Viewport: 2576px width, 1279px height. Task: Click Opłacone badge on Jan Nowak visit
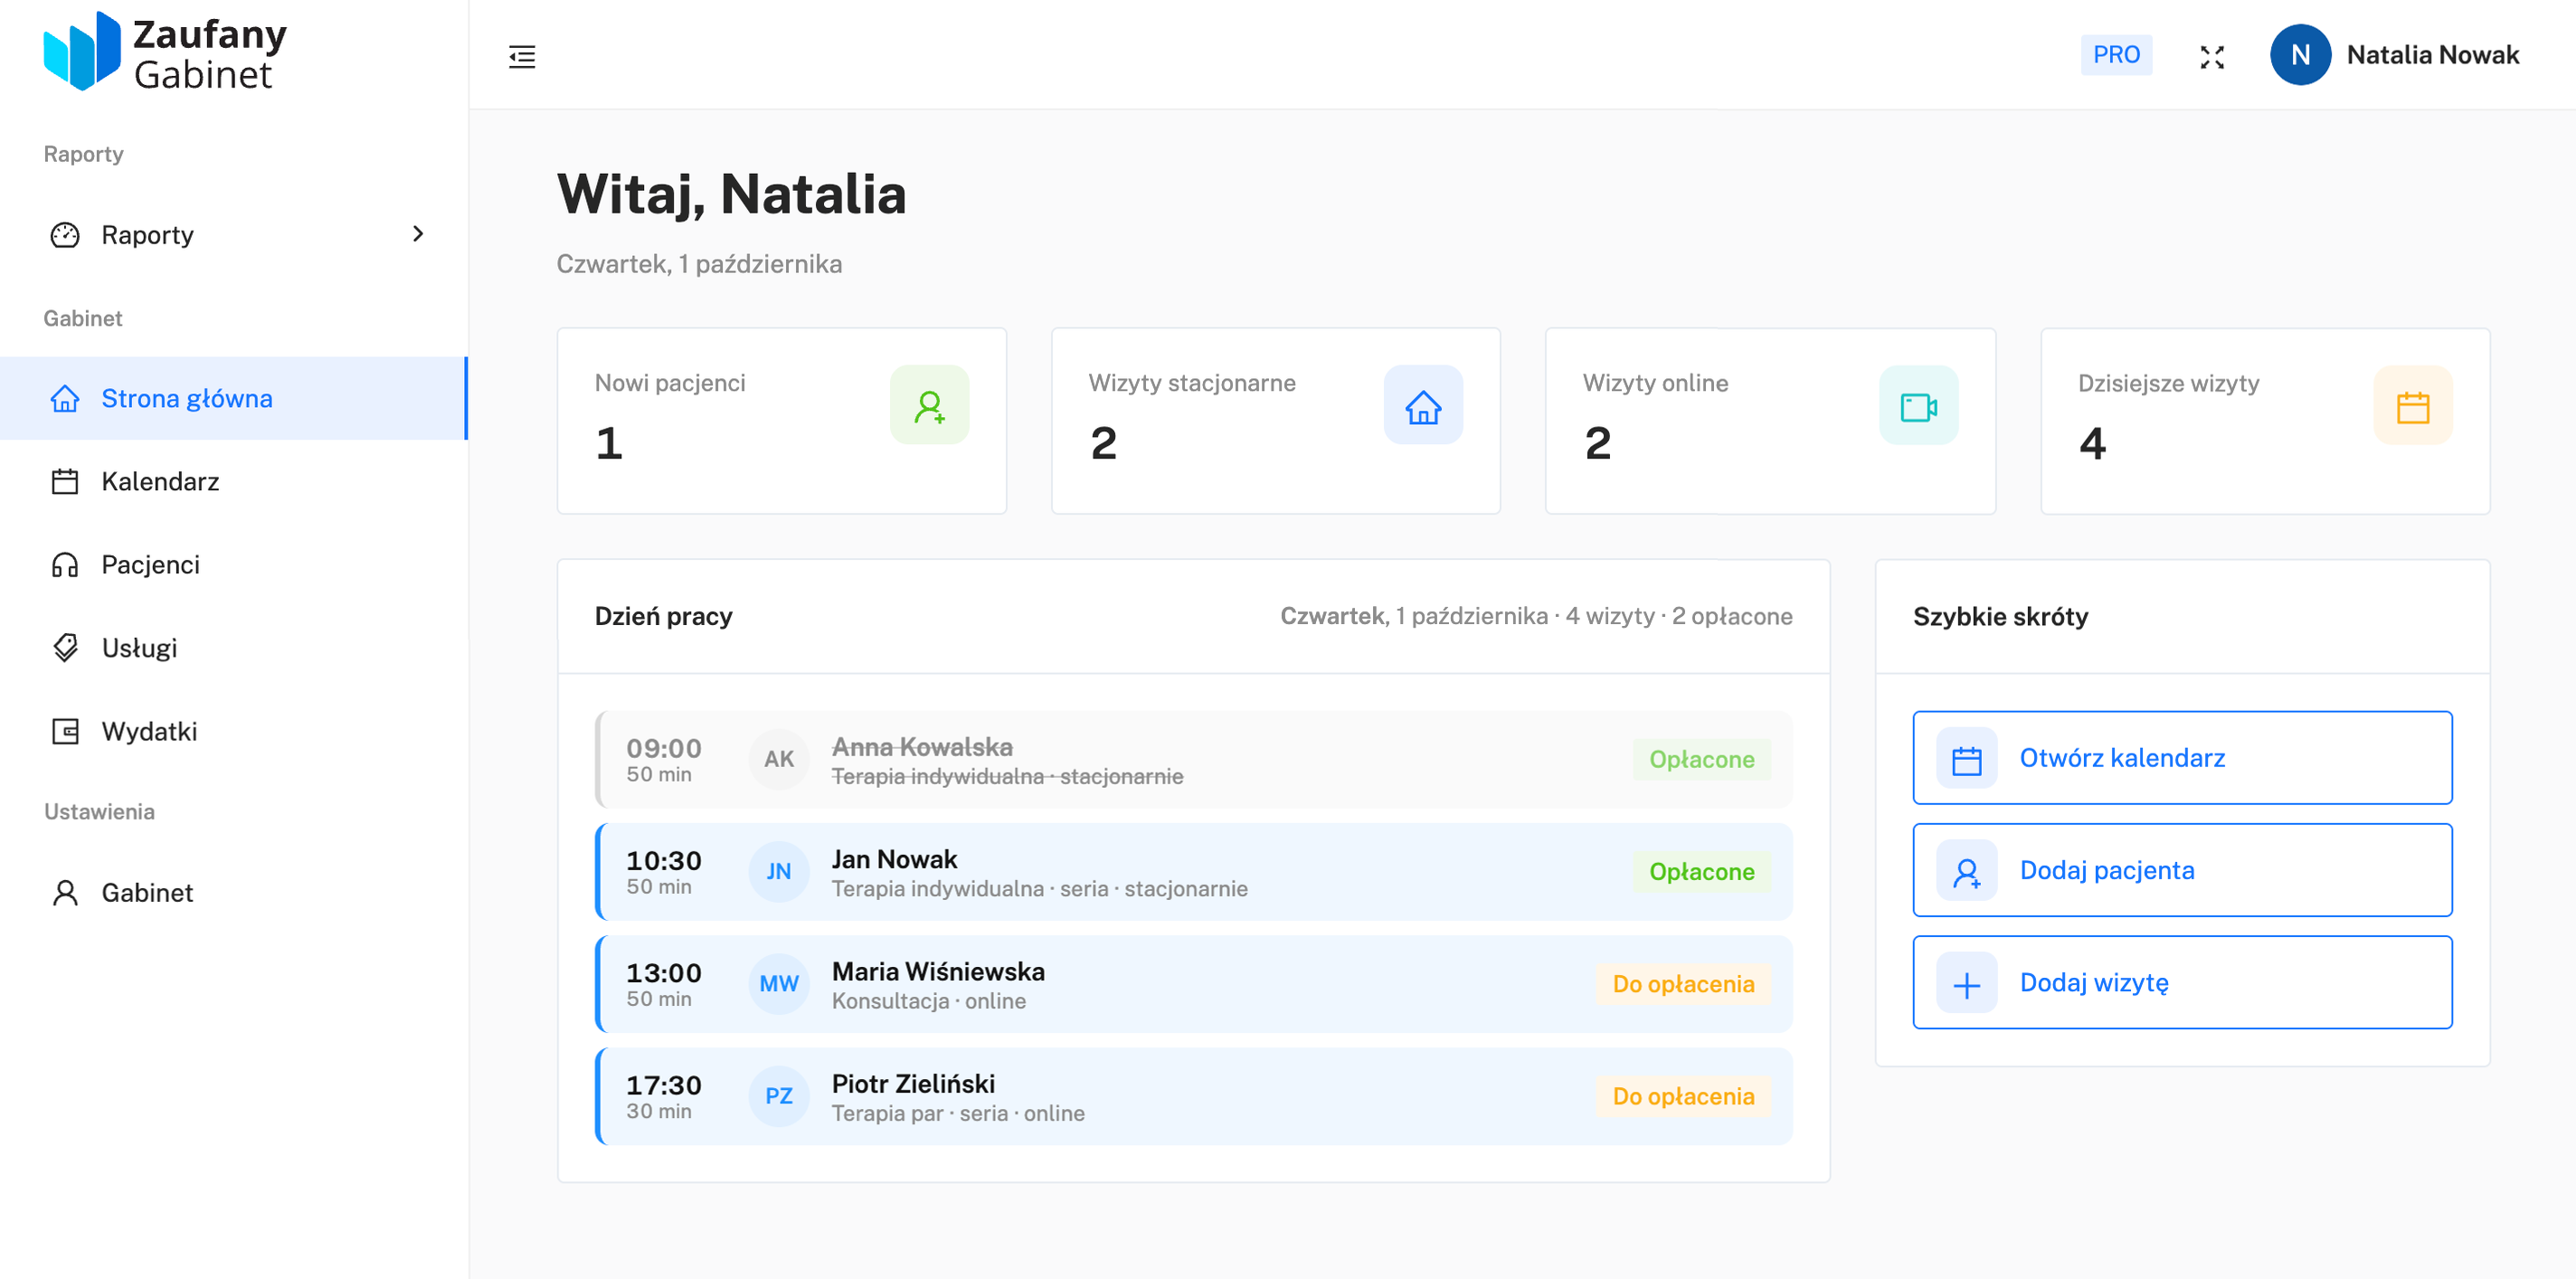point(1701,872)
